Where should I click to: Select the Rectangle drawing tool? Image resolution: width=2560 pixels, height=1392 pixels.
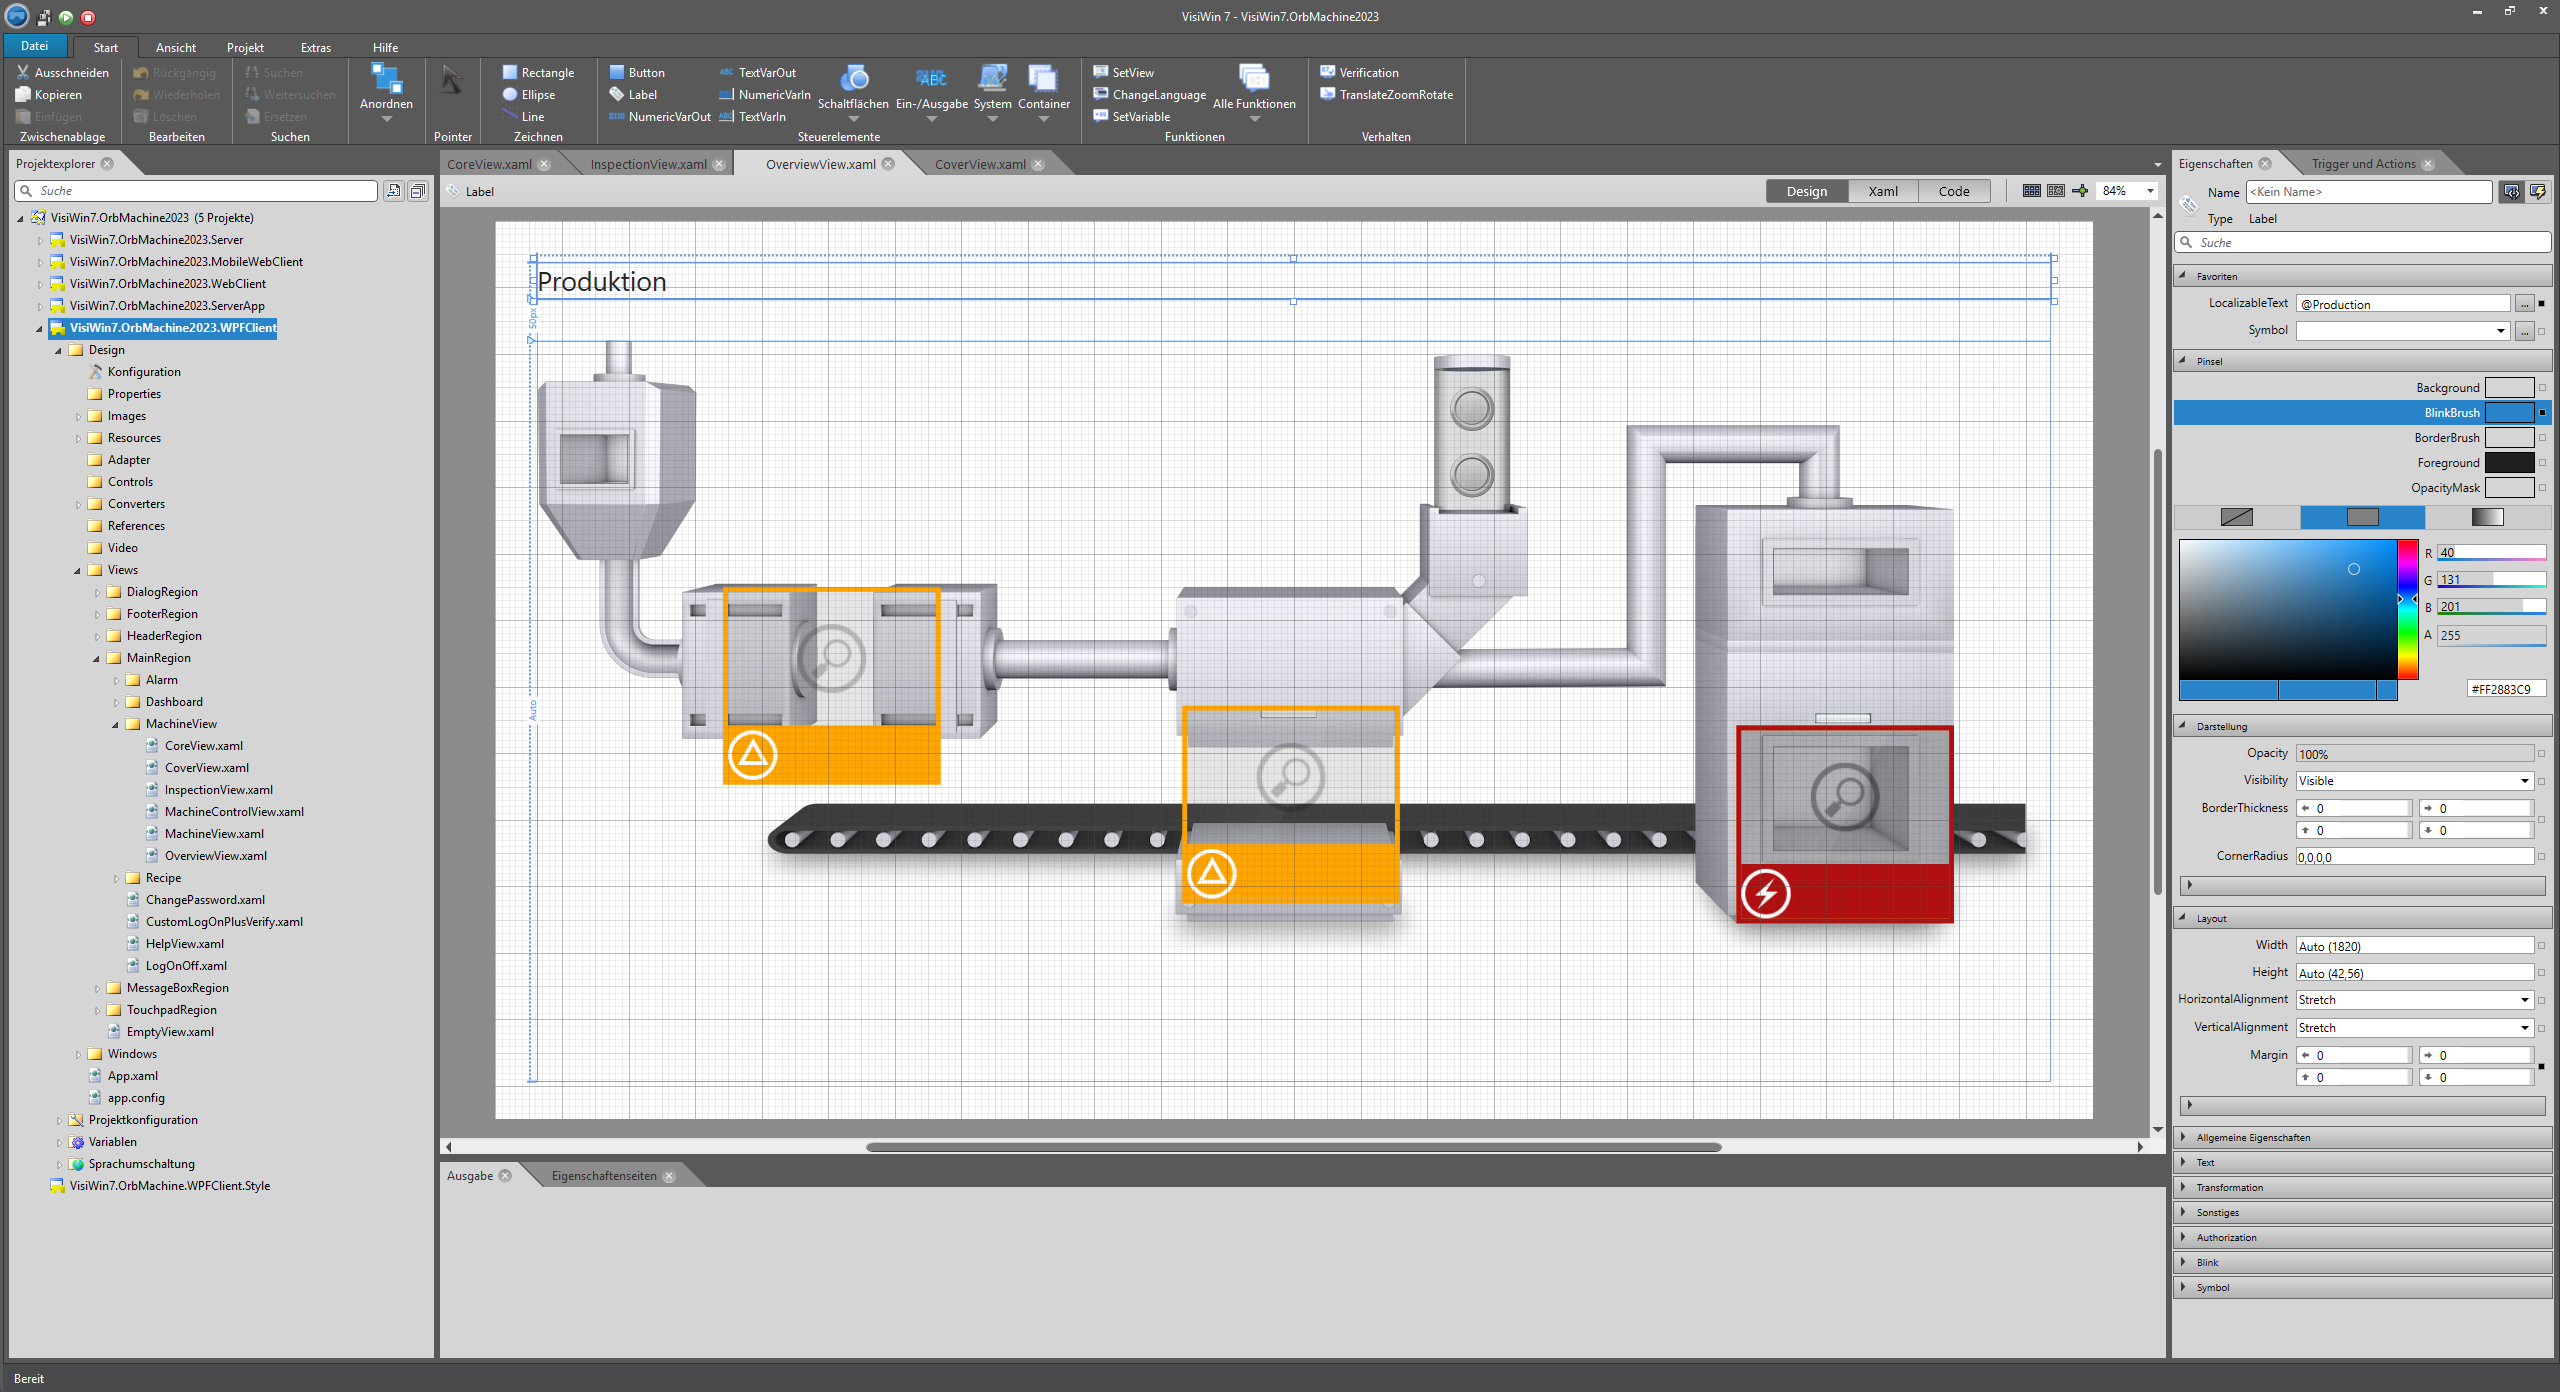(539, 71)
